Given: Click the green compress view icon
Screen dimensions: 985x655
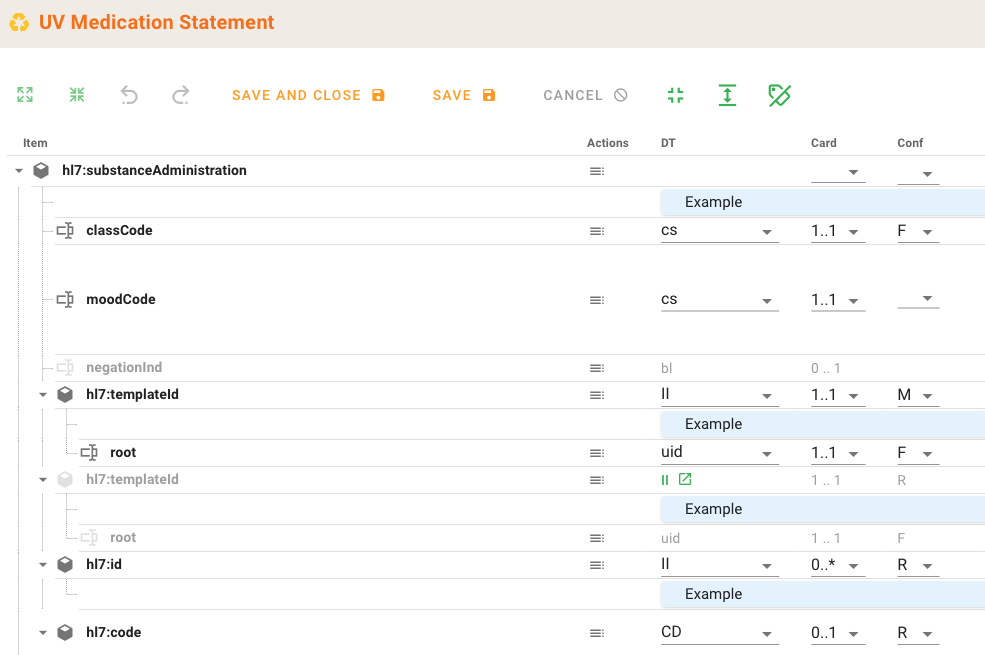Looking at the screenshot, I should [676, 95].
